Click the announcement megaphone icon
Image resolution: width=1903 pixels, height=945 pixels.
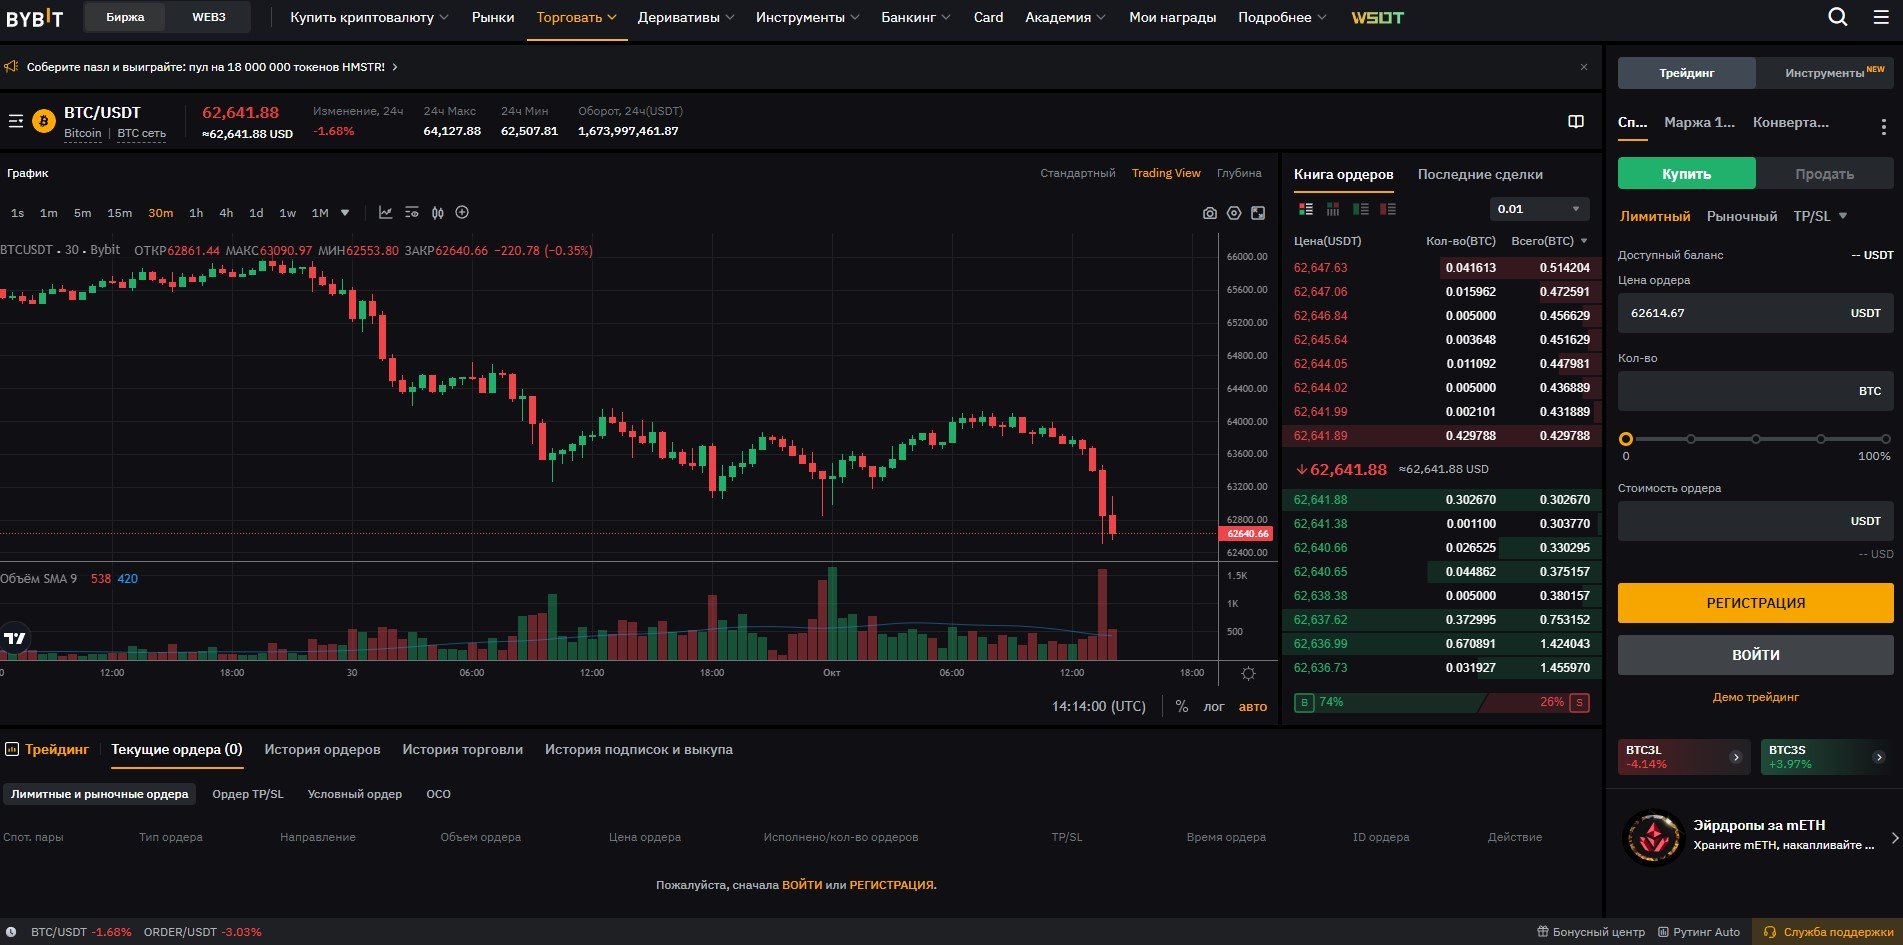point(11,67)
